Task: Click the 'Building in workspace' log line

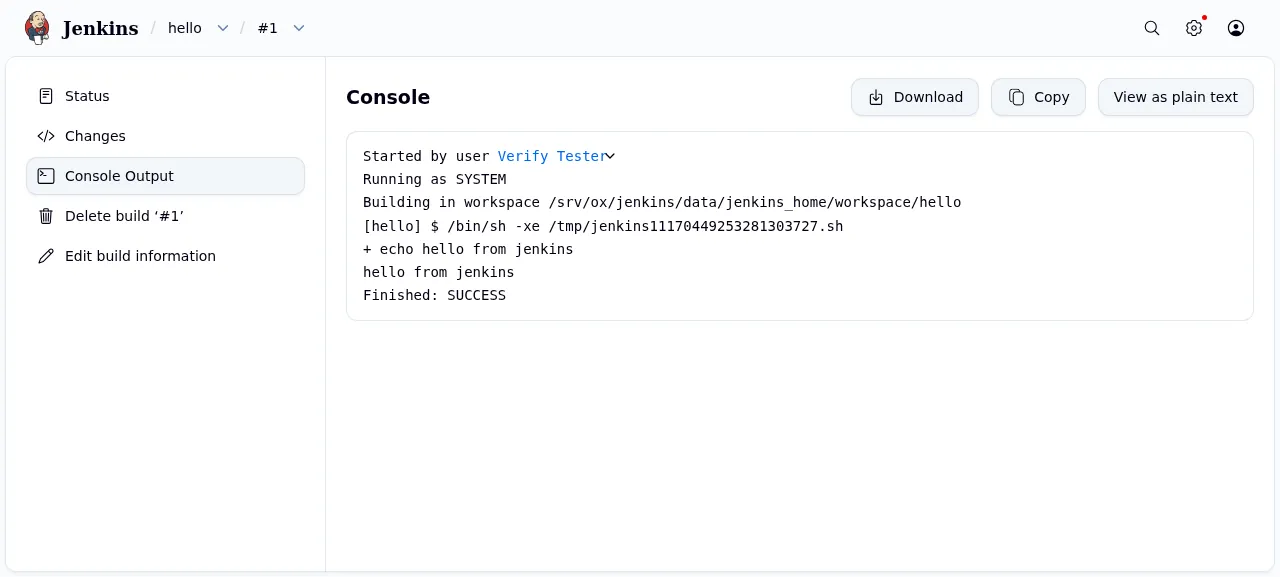Action: pos(662,202)
